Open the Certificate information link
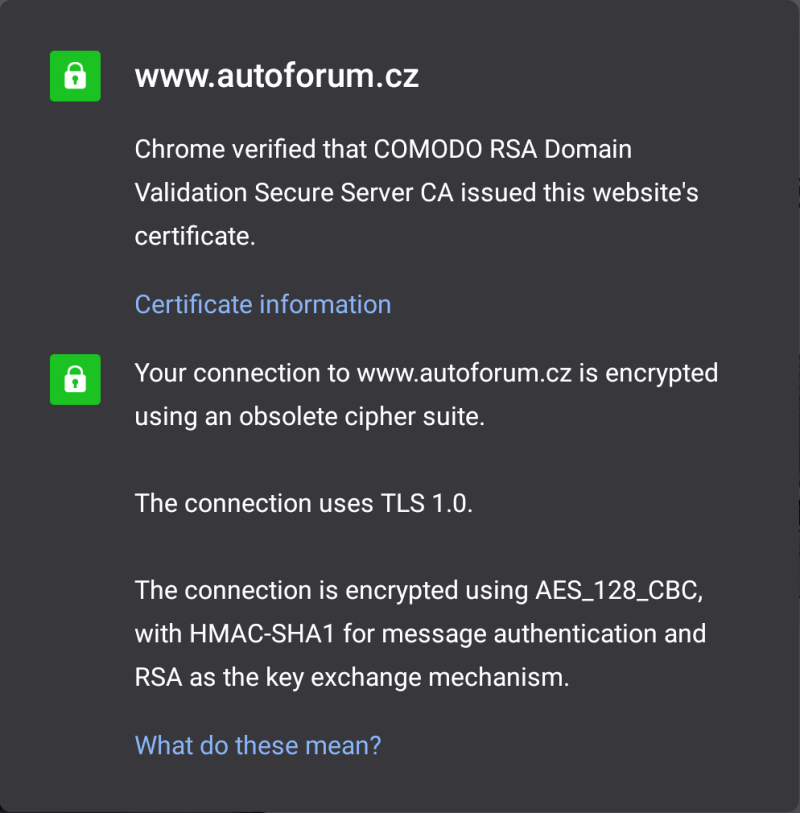Screen dimensions: 800x813 [263, 304]
